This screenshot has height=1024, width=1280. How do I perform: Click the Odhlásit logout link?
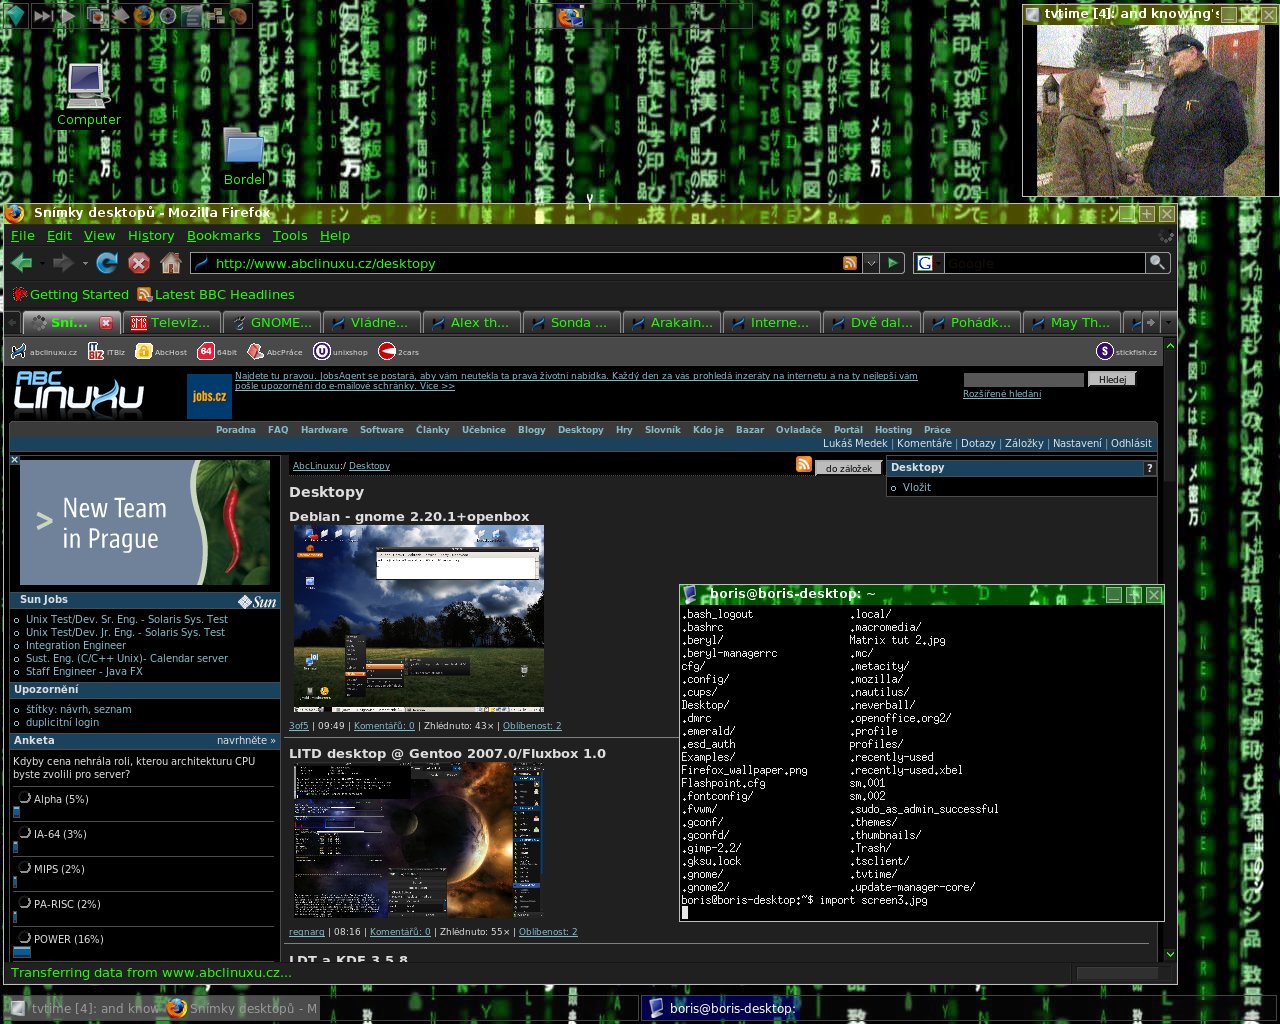point(1131,443)
